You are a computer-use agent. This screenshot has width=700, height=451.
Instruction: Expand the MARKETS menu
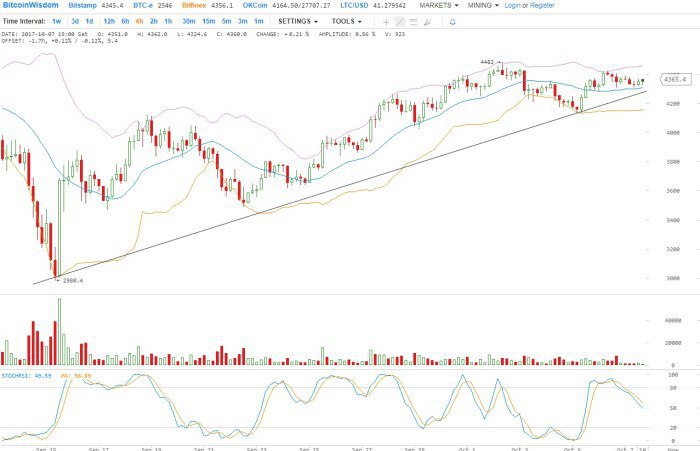pos(438,5)
